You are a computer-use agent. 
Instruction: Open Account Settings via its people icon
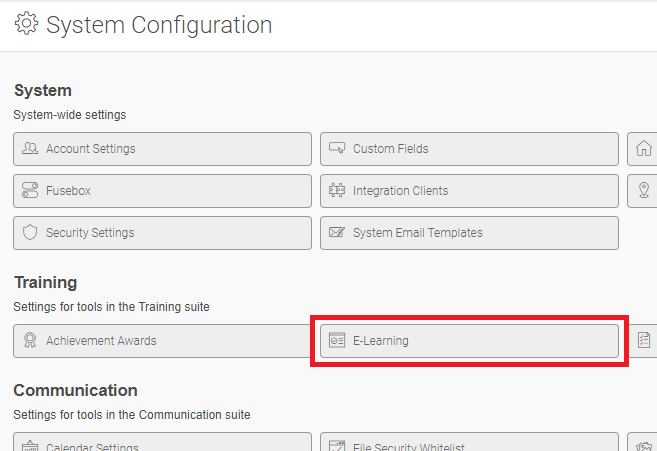30,148
